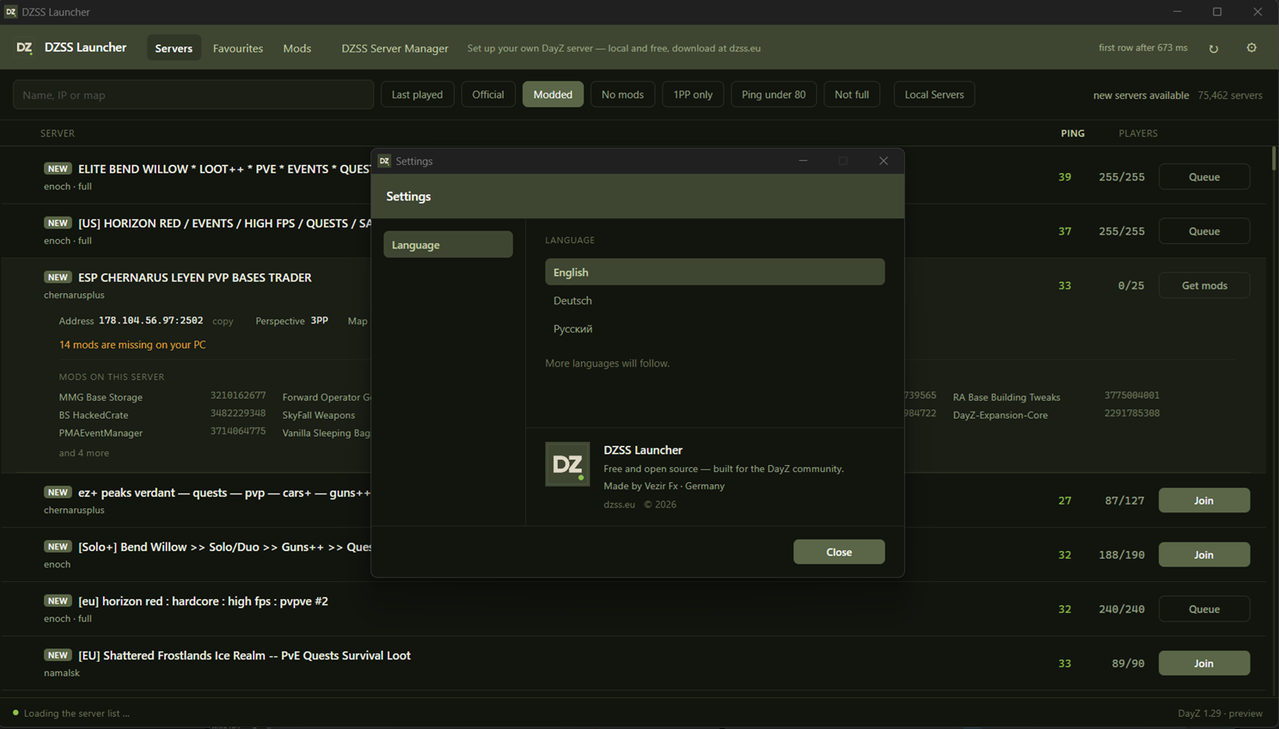Click the DayZ-Expansion-Core mod entry
Screen dimensions: 1279x729
[x=1000, y=415]
